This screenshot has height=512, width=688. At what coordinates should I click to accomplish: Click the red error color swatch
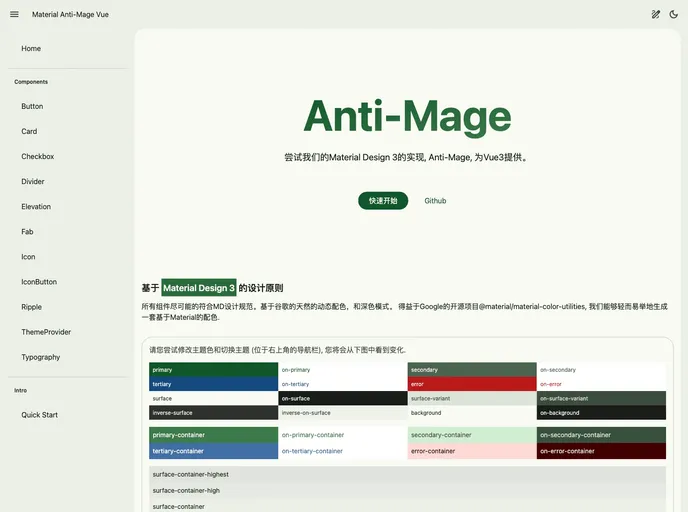[x=471, y=384]
